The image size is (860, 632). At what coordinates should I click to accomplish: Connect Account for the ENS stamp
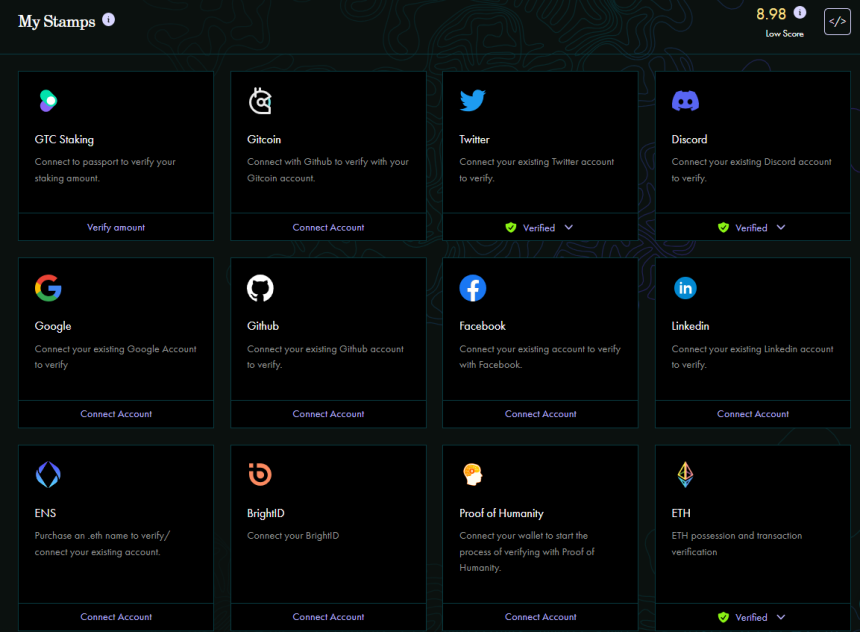pyautogui.click(x=116, y=617)
